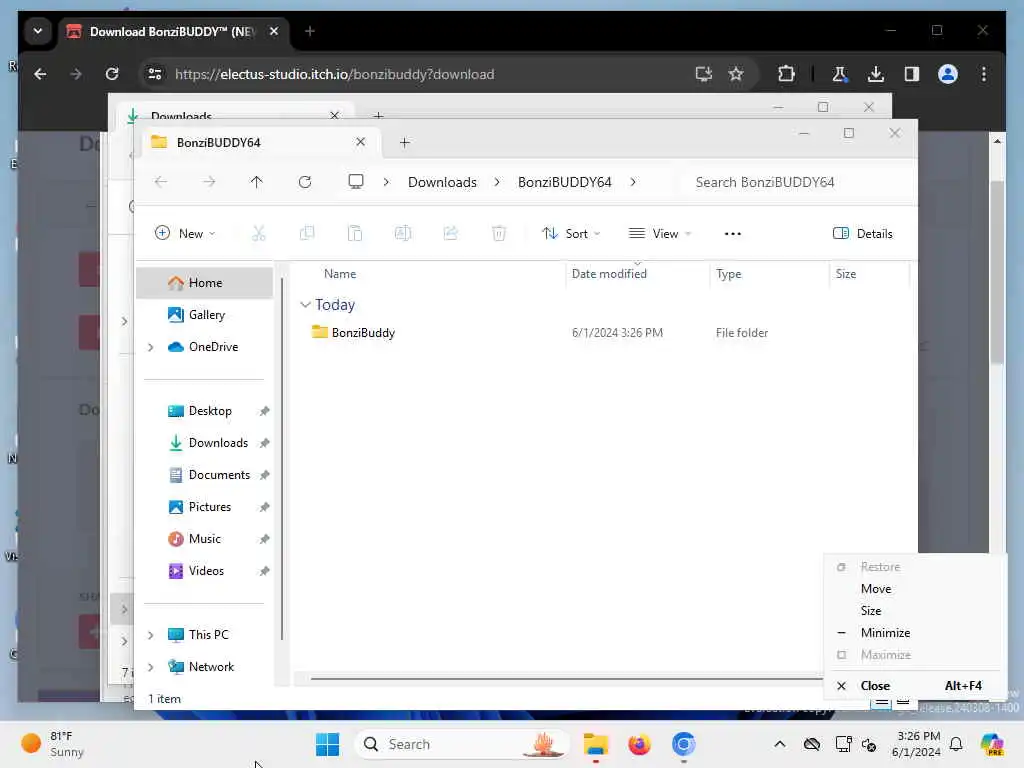The image size is (1024, 768).
Task: Select the BonziBuddy folder
Action: [x=363, y=332]
